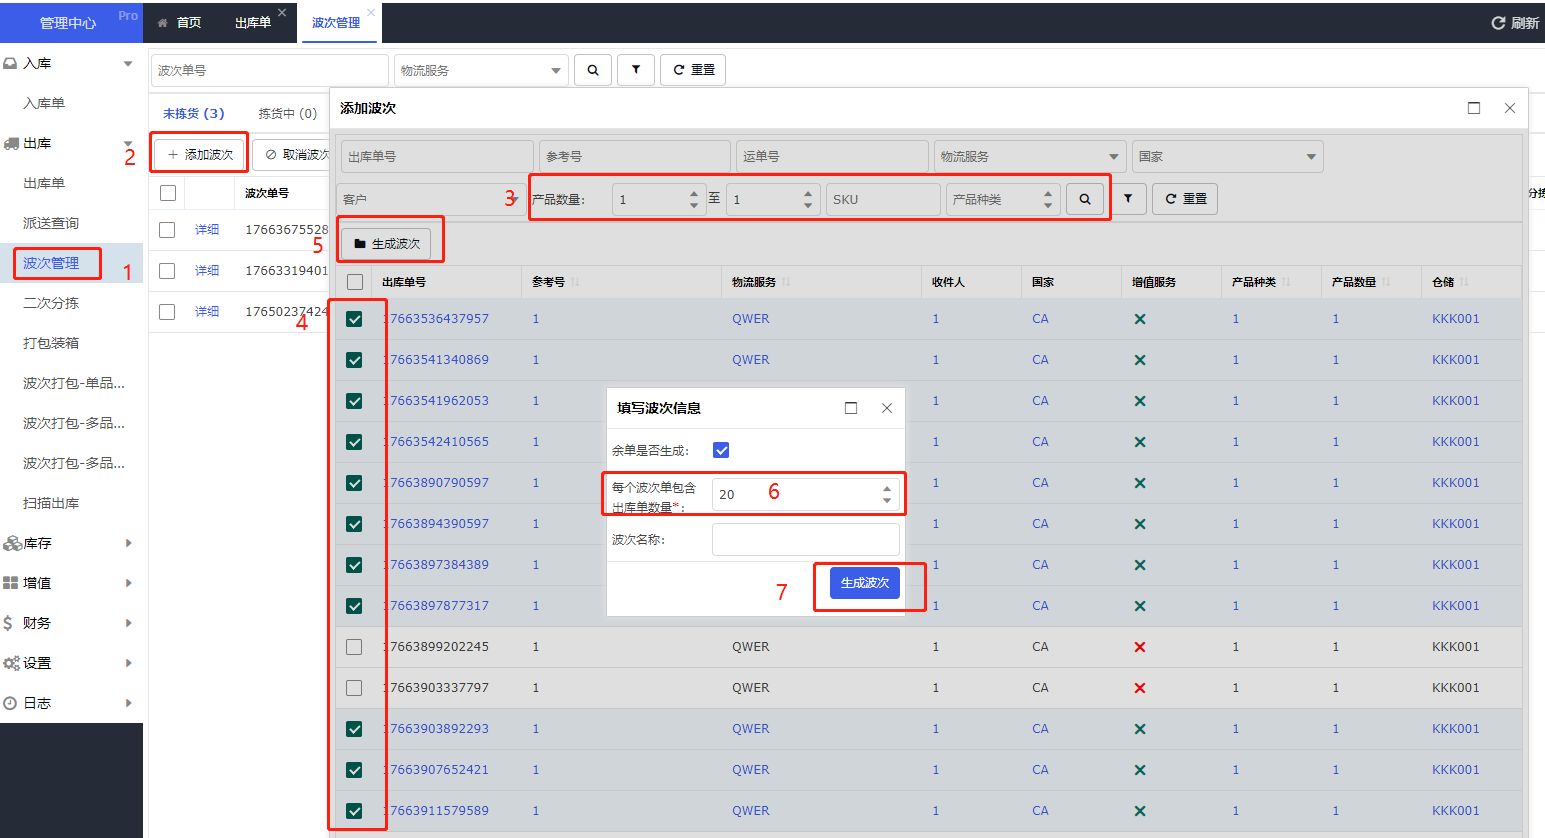This screenshot has width=1545, height=838.
Task: Click red X 增值服务 icon in row 17663899202245
Action: coord(1140,647)
